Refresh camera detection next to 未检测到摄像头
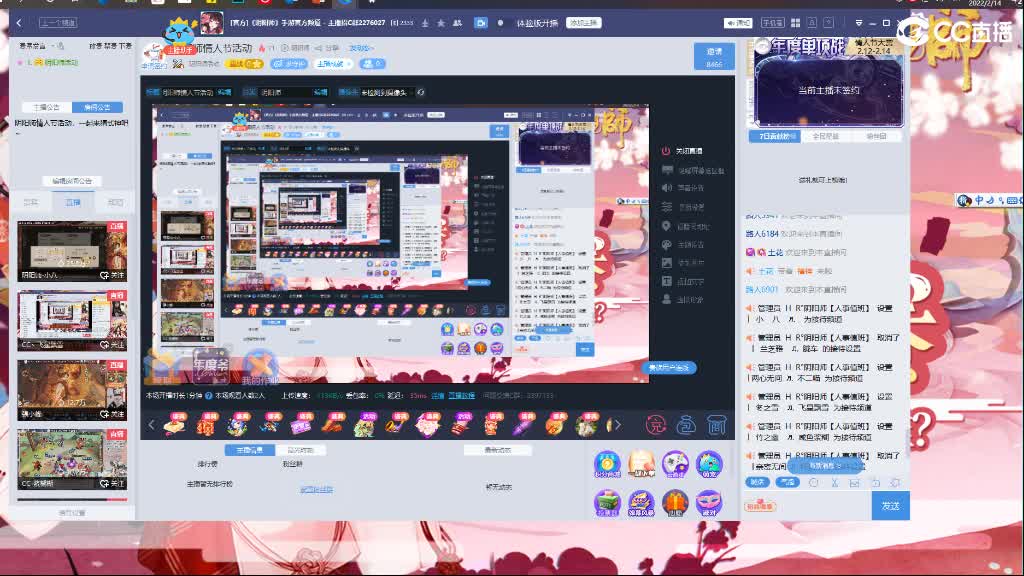Viewport: 1024px width, 576px height. coord(421,93)
